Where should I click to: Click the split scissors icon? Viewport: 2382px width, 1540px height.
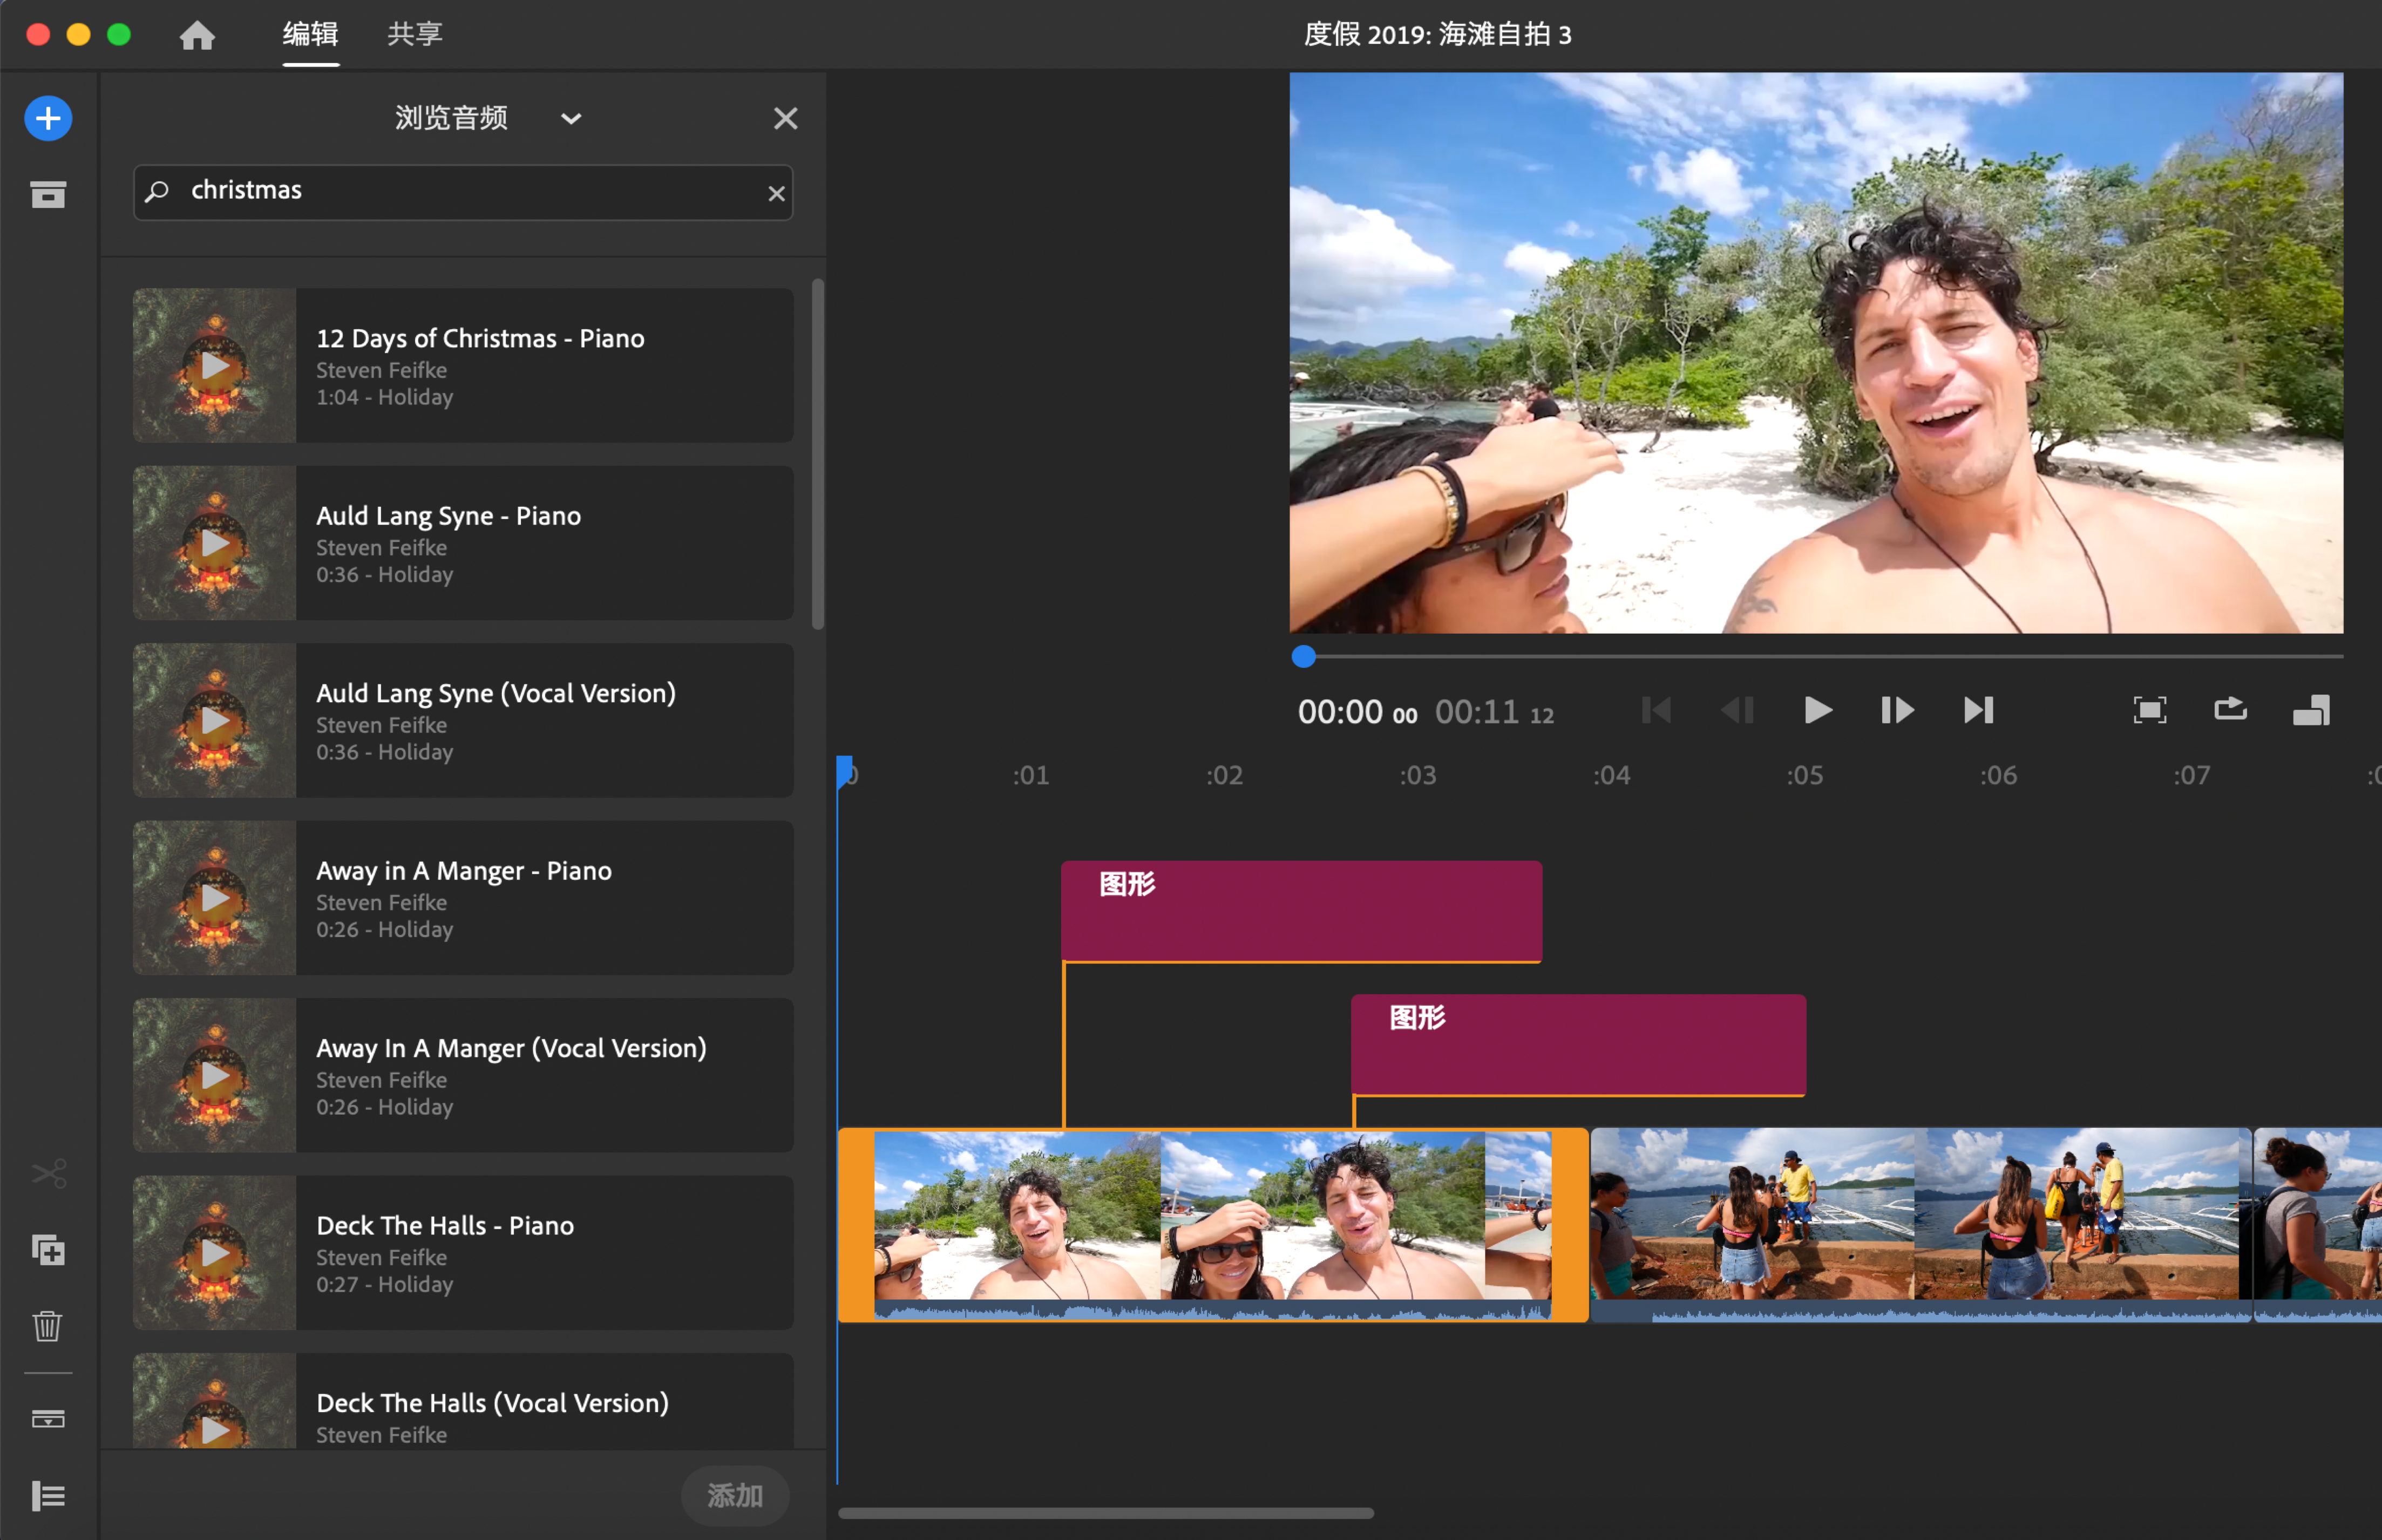(x=48, y=1173)
